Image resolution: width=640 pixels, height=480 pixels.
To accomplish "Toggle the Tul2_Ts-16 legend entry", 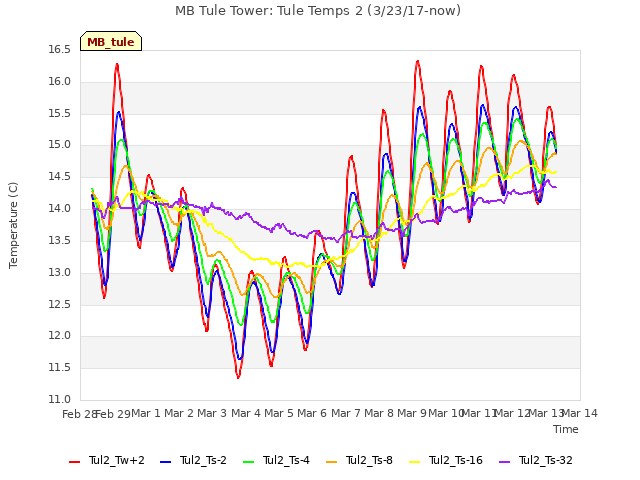I will [446, 461].
